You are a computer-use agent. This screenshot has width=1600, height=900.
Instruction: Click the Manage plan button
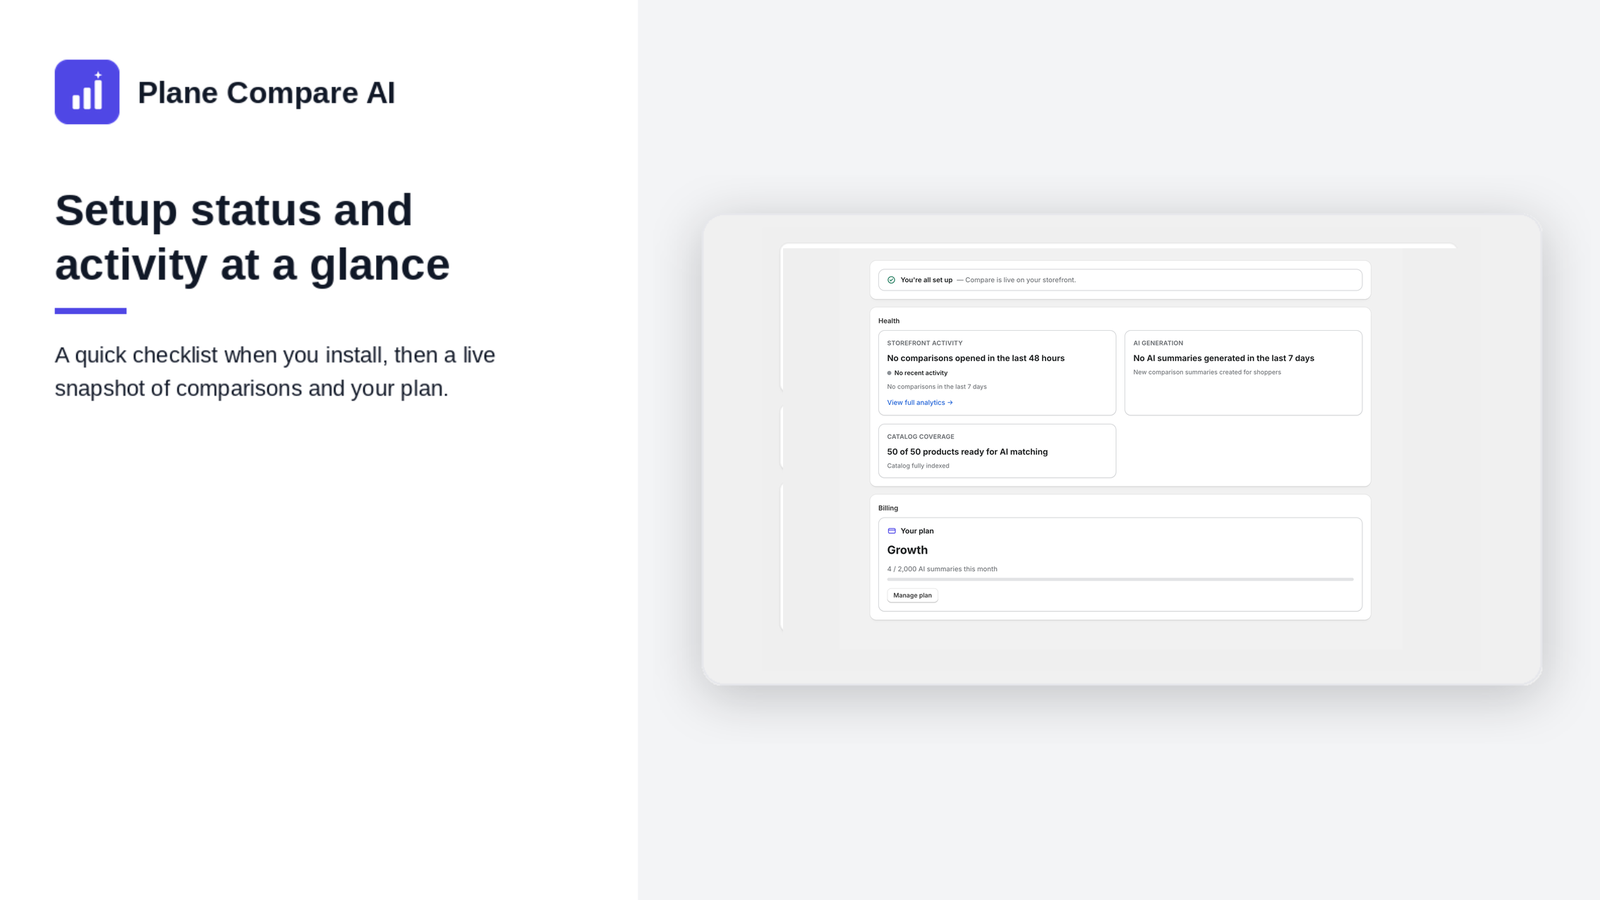click(x=912, y=596)
